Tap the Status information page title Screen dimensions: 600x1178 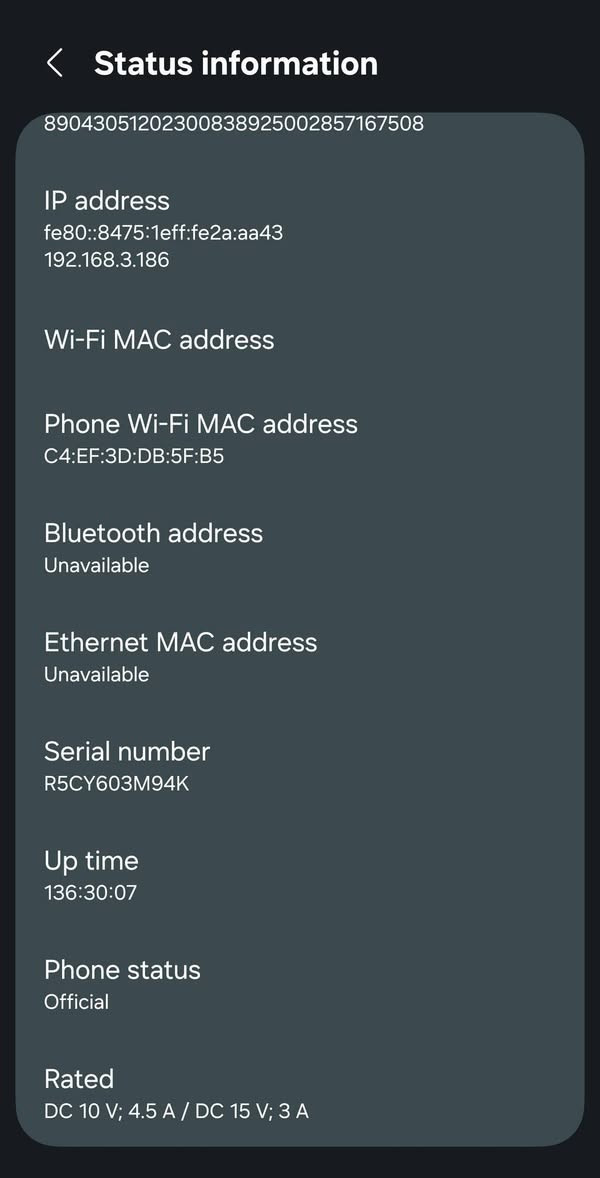click(236, 63)
